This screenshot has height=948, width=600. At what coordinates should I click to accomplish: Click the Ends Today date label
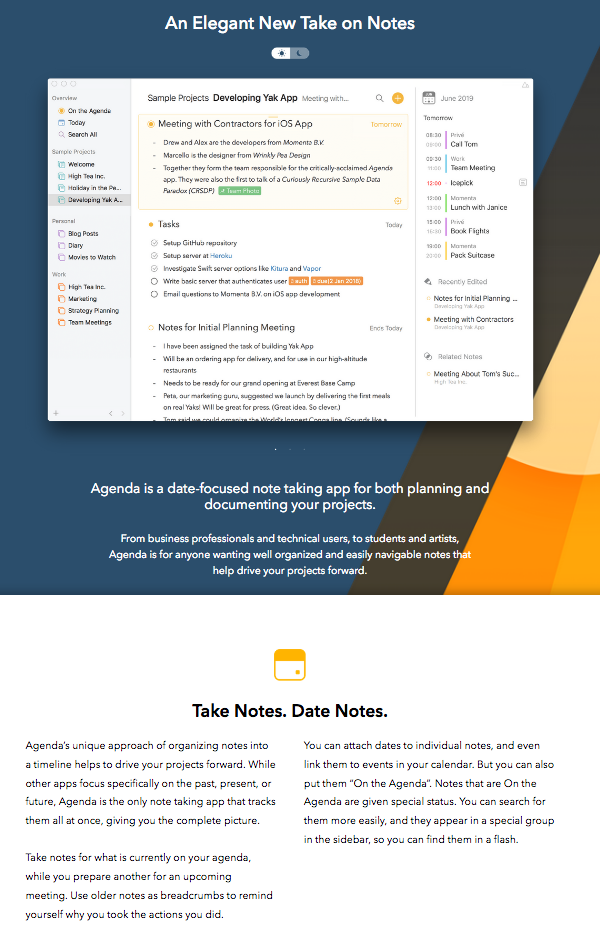pos(386,328)
